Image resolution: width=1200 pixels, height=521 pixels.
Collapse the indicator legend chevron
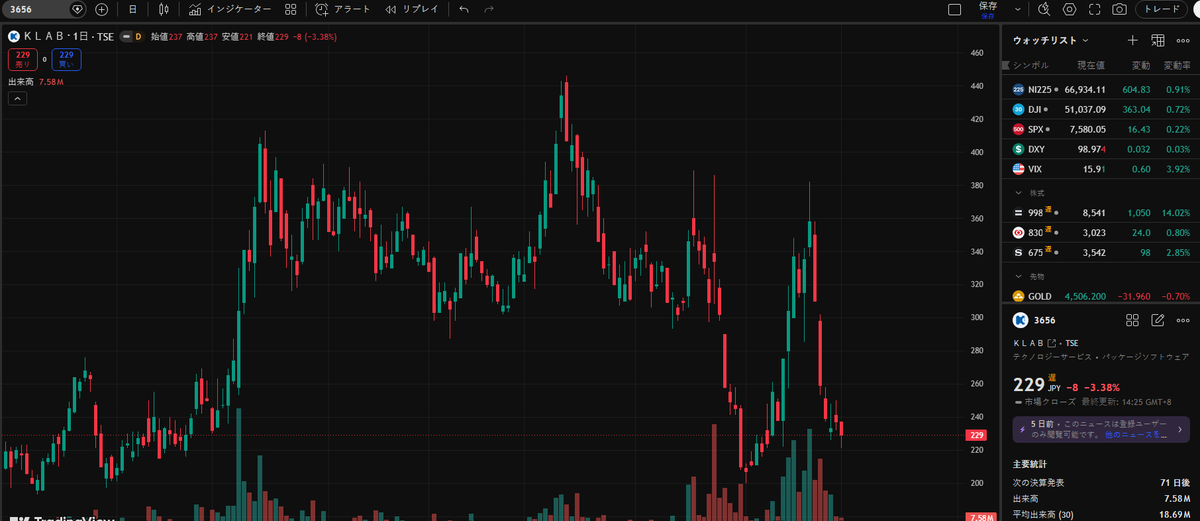[x=17, y=98]
